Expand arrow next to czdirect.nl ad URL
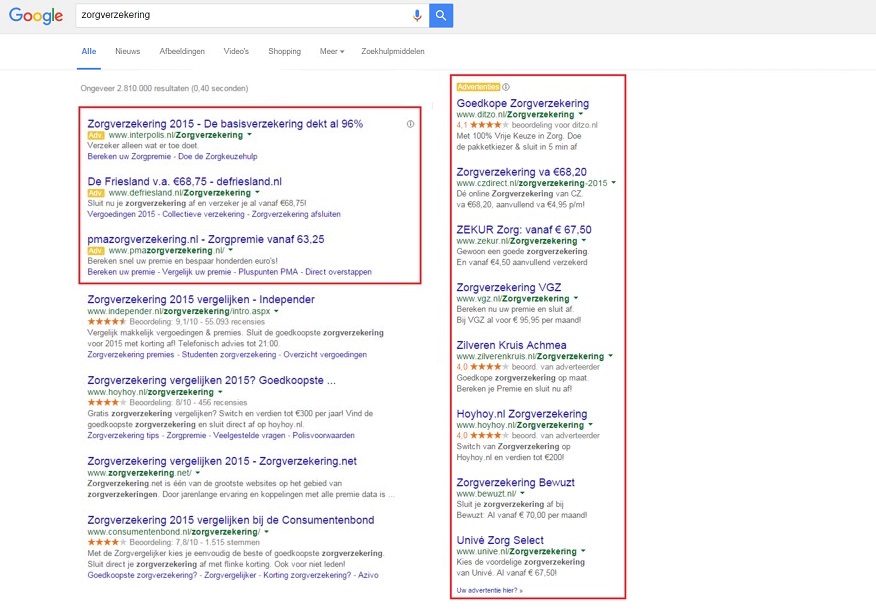Screen dimensions: 876x609 (613, 183)
